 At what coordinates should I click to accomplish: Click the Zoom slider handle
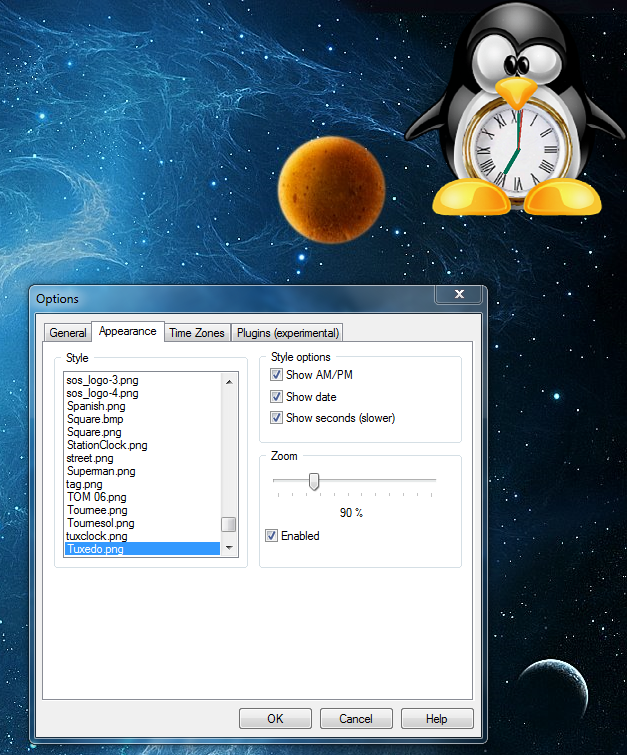pyautogui.click(x=314, y=481)
